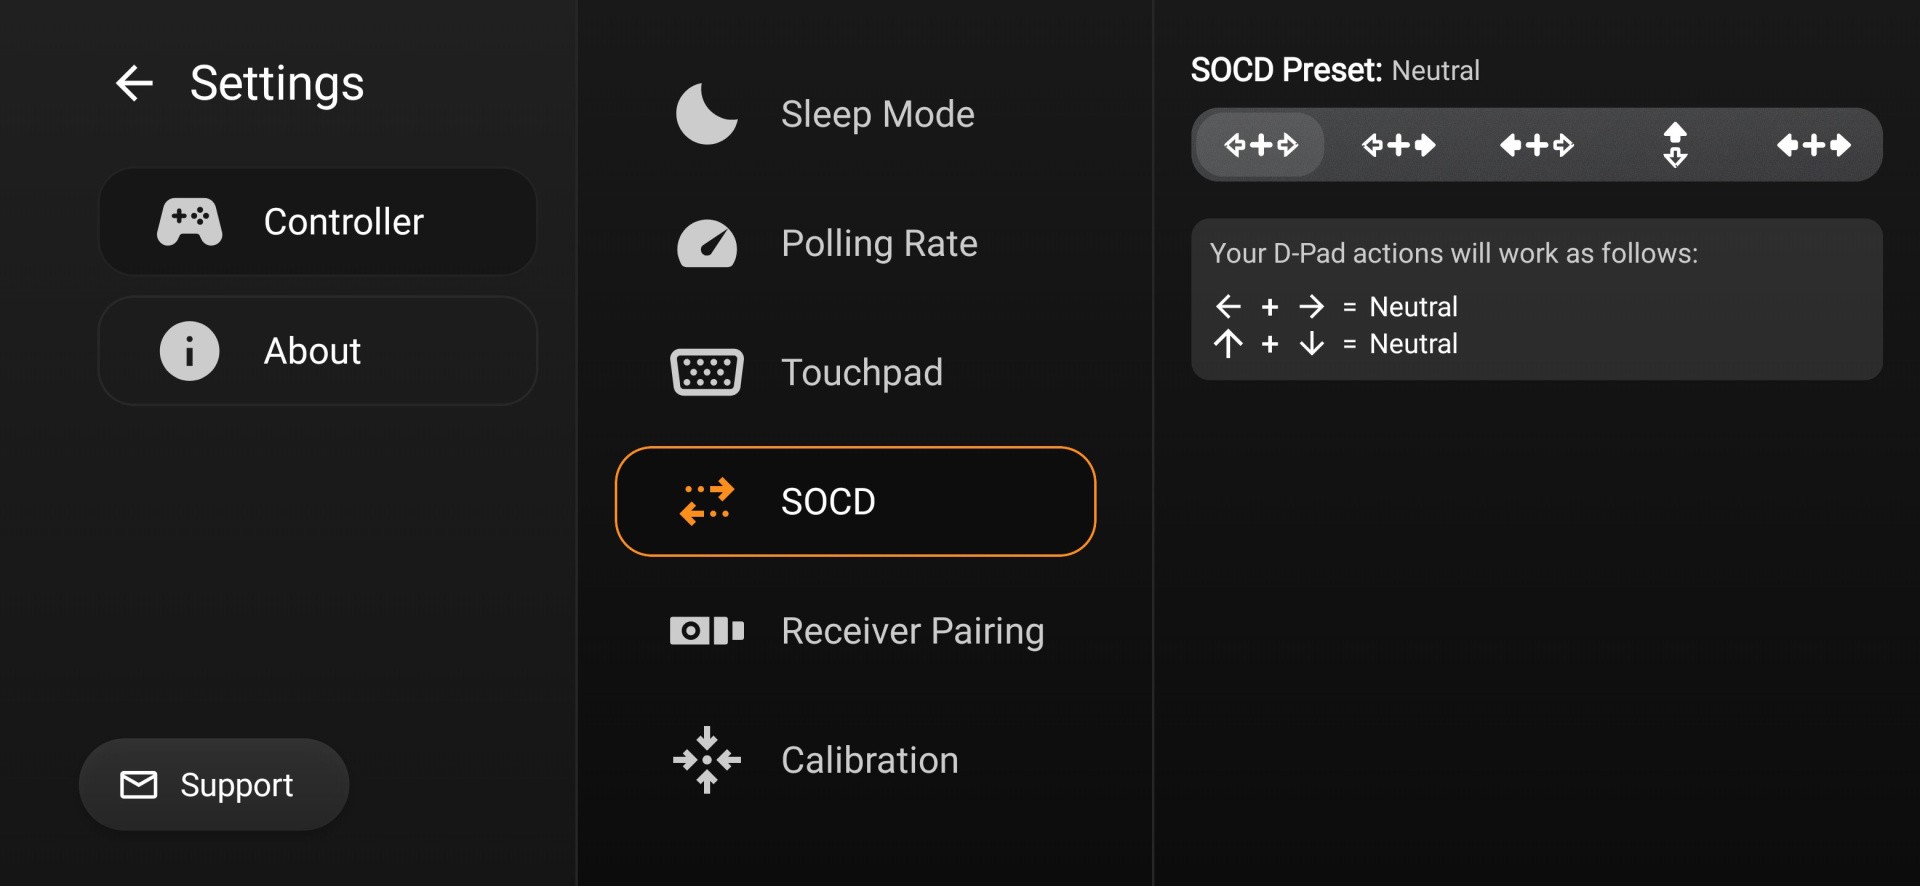
Task: Click the orange SOCD arrows icon
Action: (x=707, y=501)
